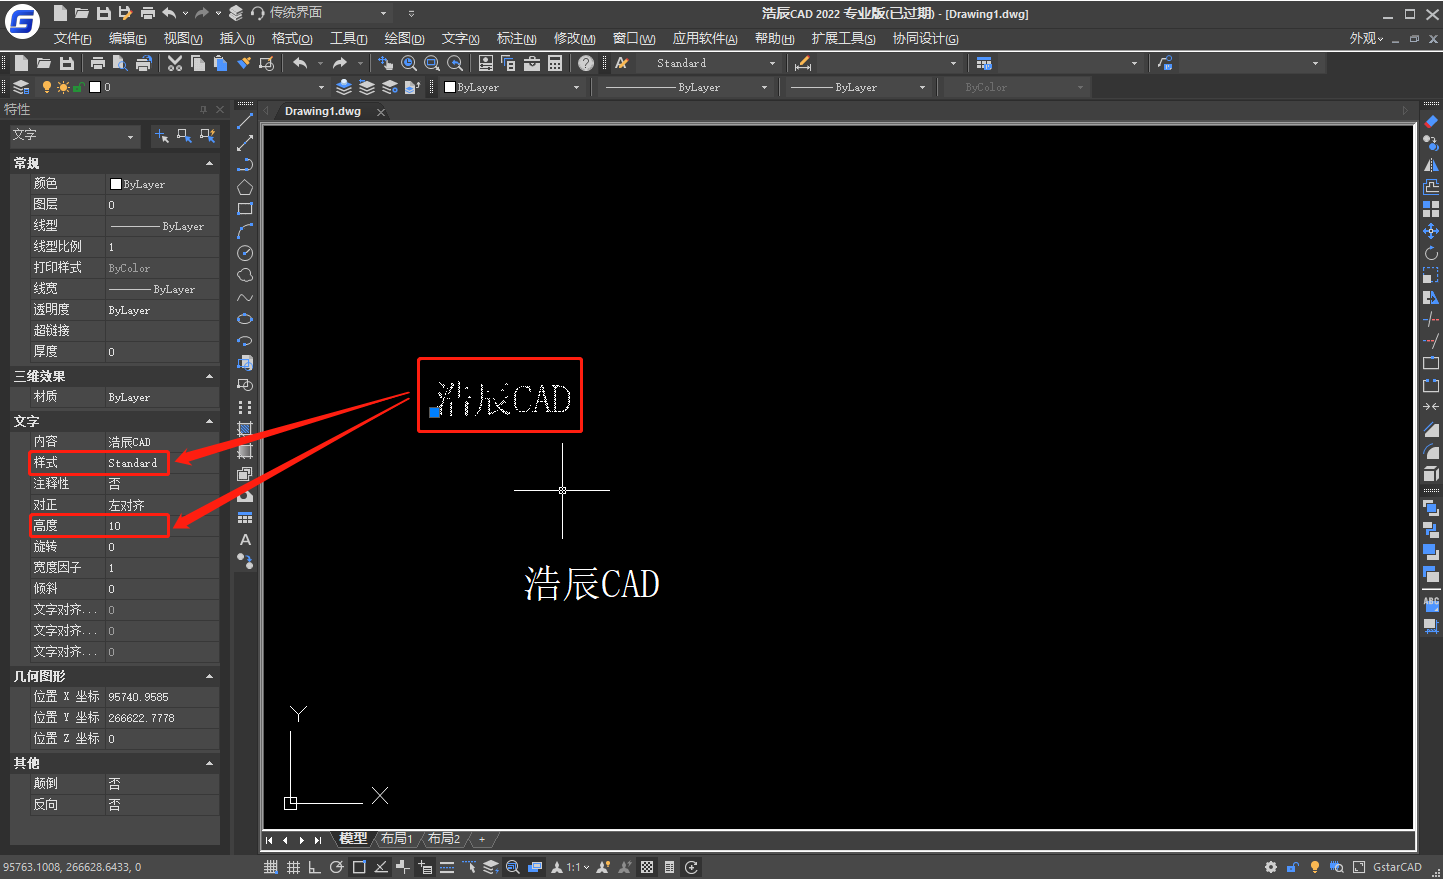
Task: Select the Drawing1.dwg document tab
Action: click(323, 111)
